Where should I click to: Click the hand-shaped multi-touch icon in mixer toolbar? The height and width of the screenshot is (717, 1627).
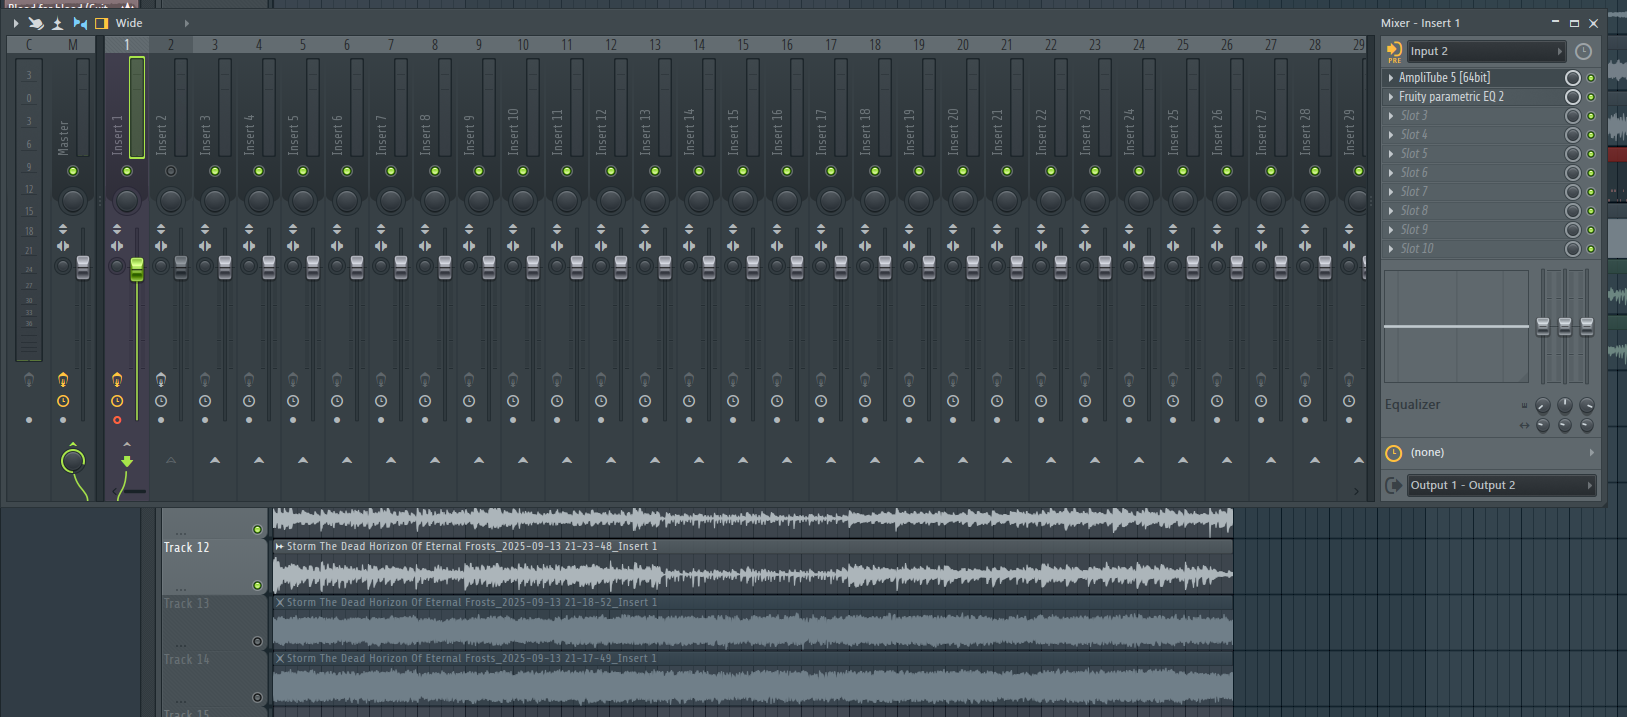36,23
